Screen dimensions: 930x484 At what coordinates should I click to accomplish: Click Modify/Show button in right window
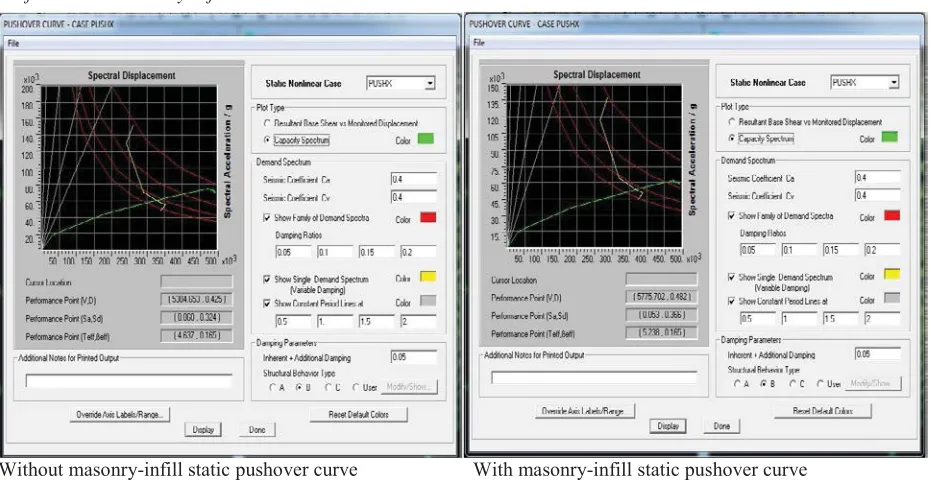click(873, 384)
